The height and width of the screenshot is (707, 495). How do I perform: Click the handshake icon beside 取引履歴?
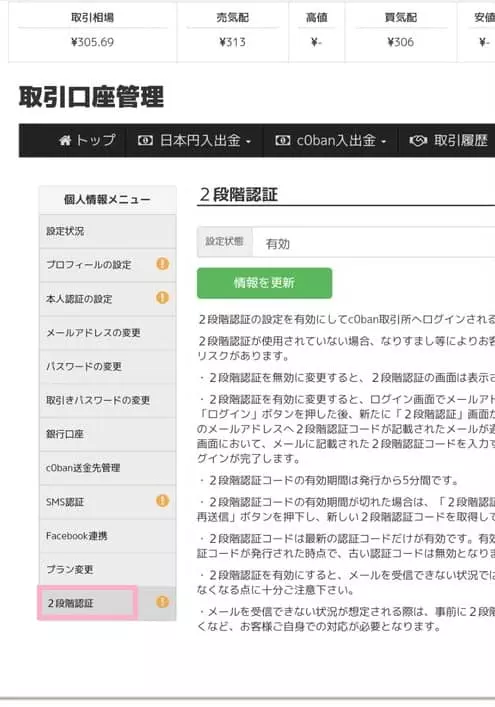click(x=418, y=141)
